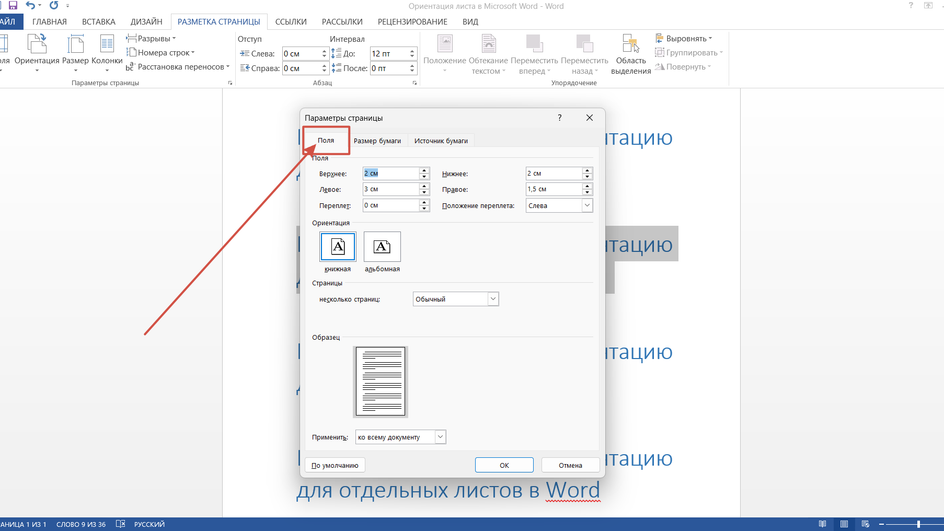Screen dimensions: 944x531
Task: Click the zoom slider in status bar
Action: point(915,524)
